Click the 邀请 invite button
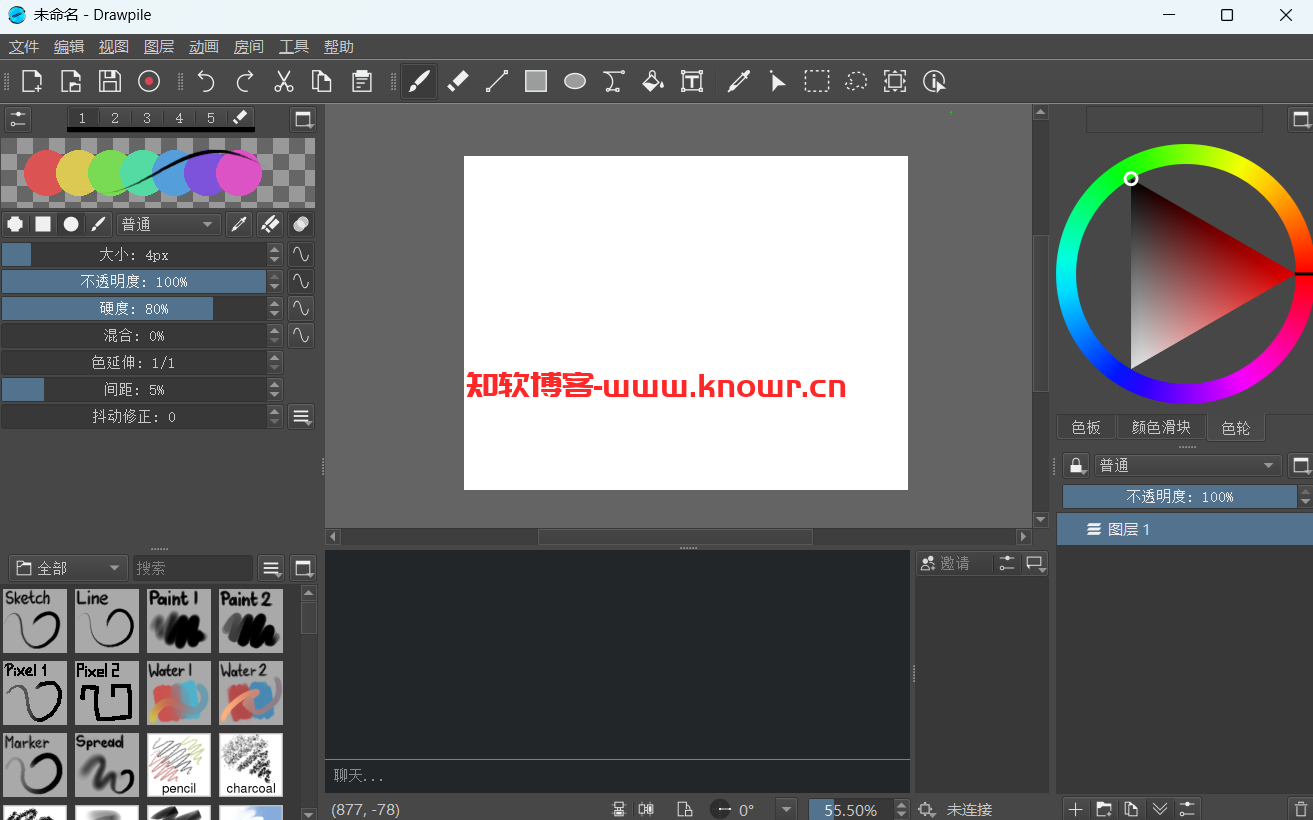Viewport: 1313px width, 820px height. [x=954, y=563]
